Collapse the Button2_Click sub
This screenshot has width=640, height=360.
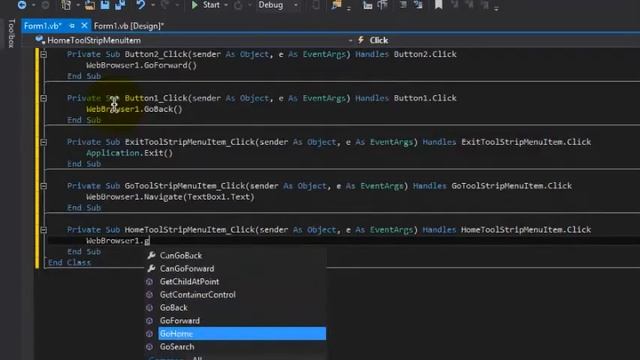(x=44, y=54)
